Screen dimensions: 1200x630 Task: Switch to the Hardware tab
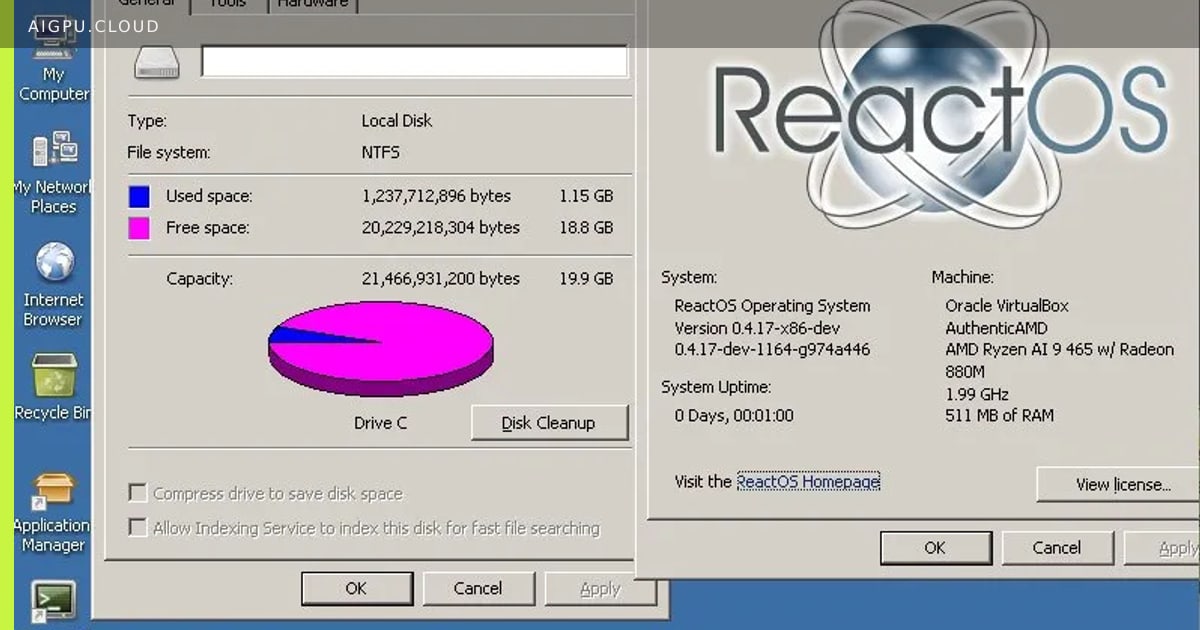(314, 5)
